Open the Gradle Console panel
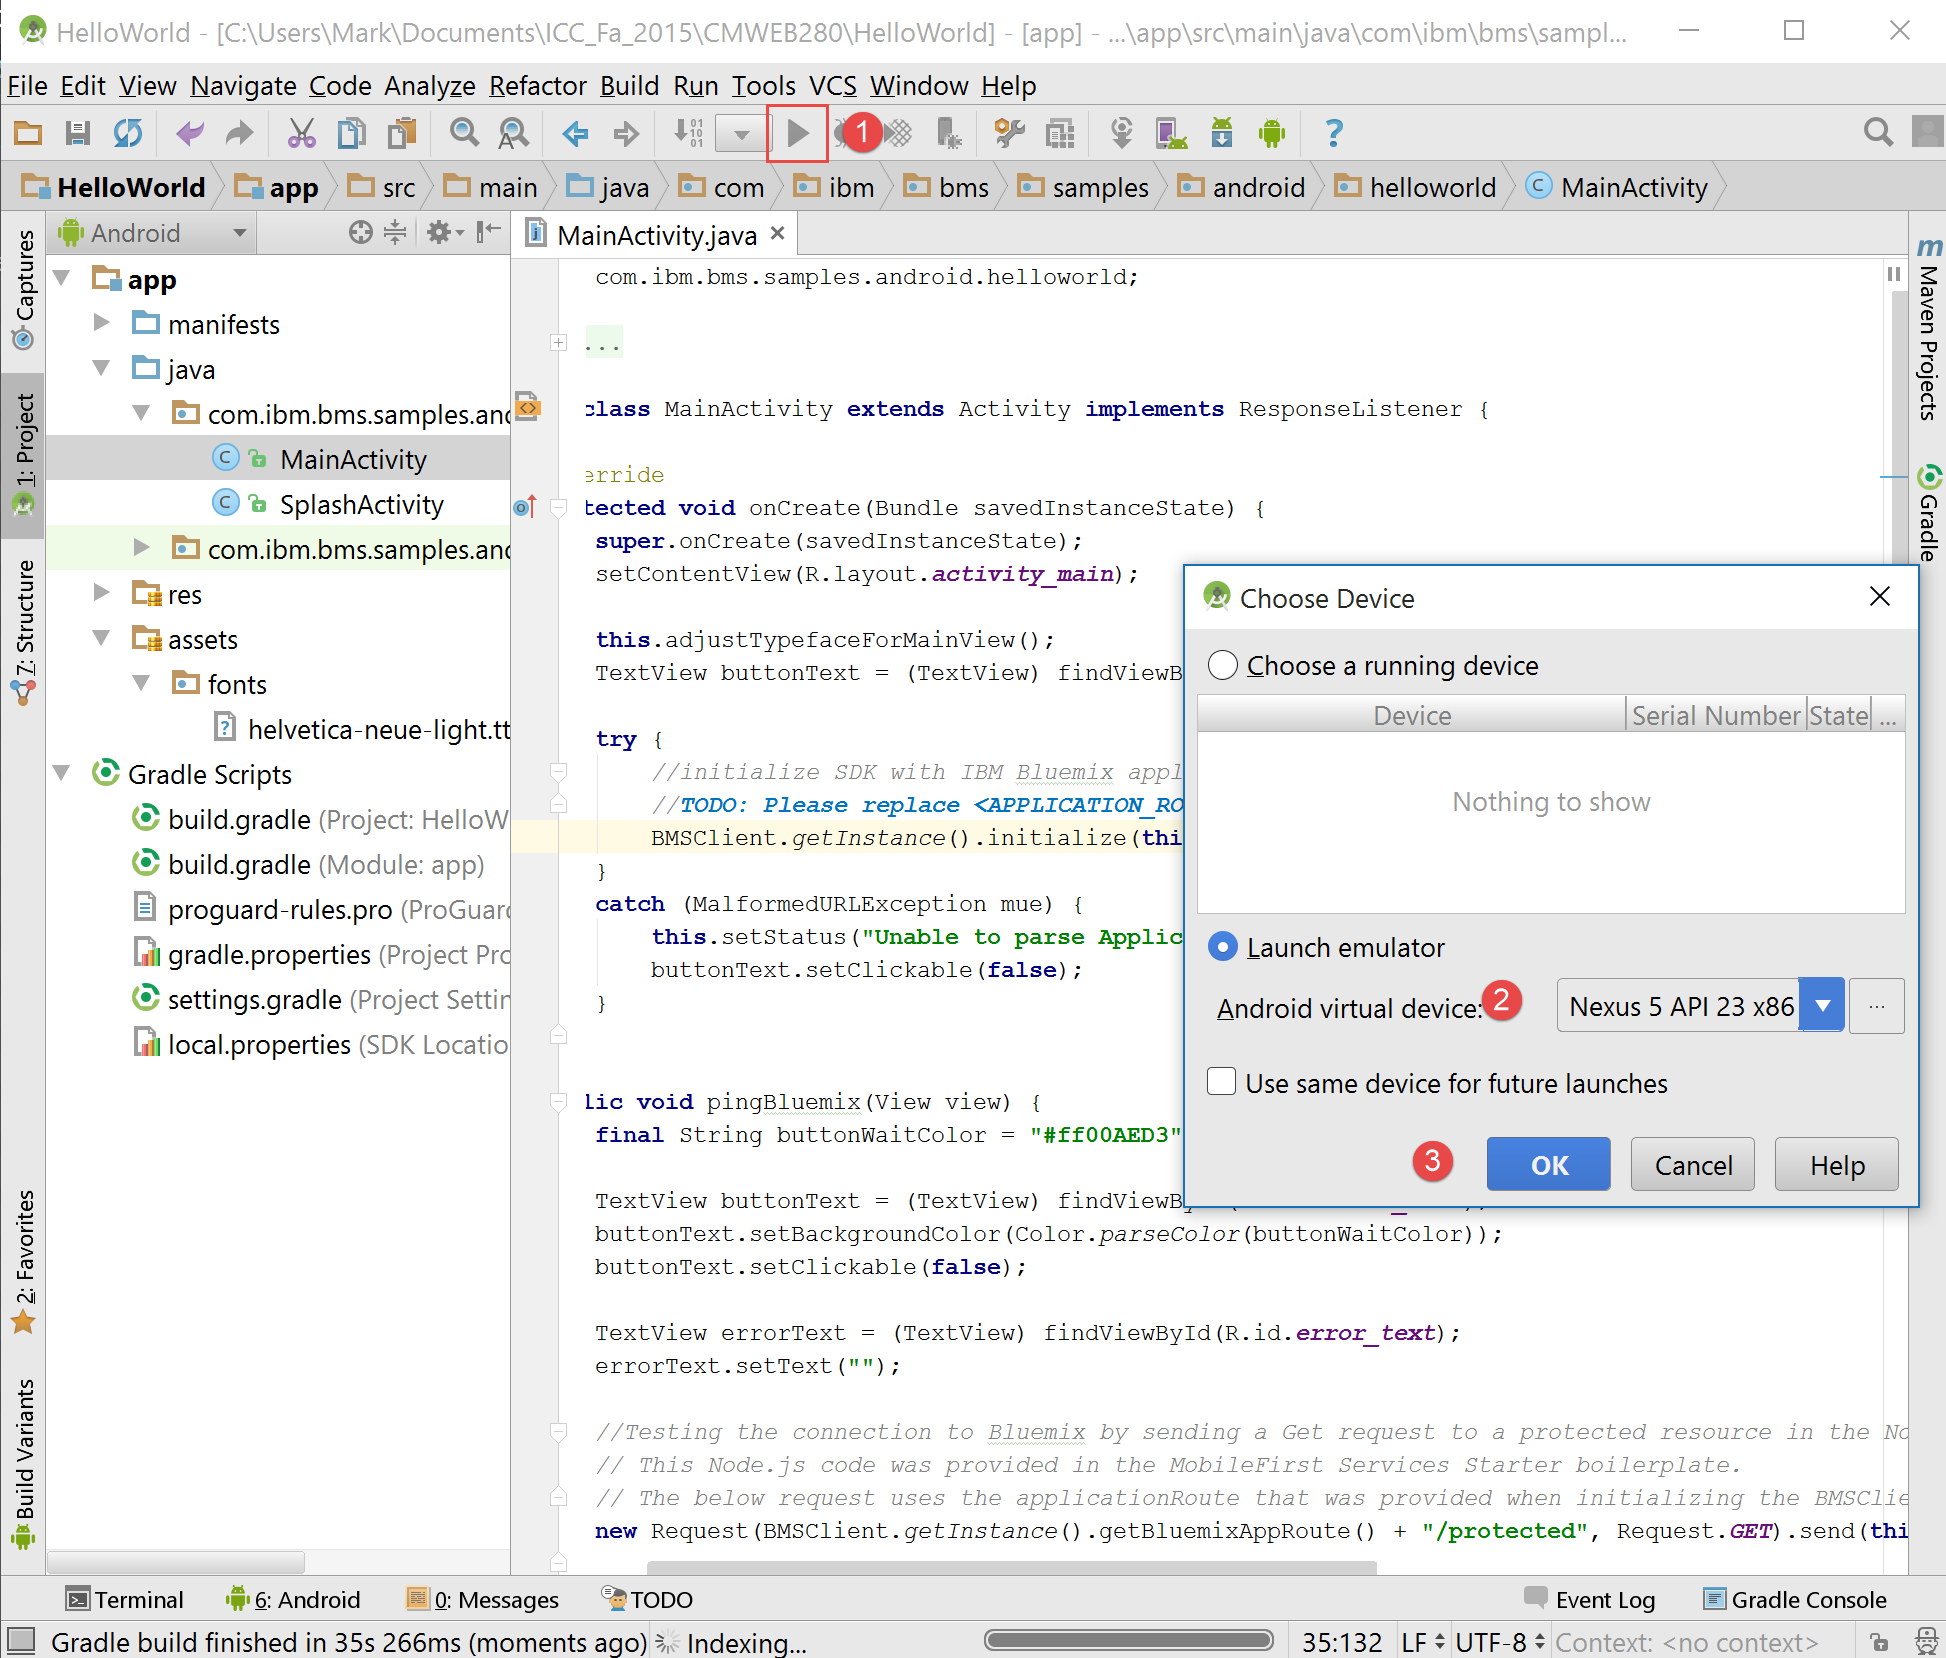 (1794, 1599)
